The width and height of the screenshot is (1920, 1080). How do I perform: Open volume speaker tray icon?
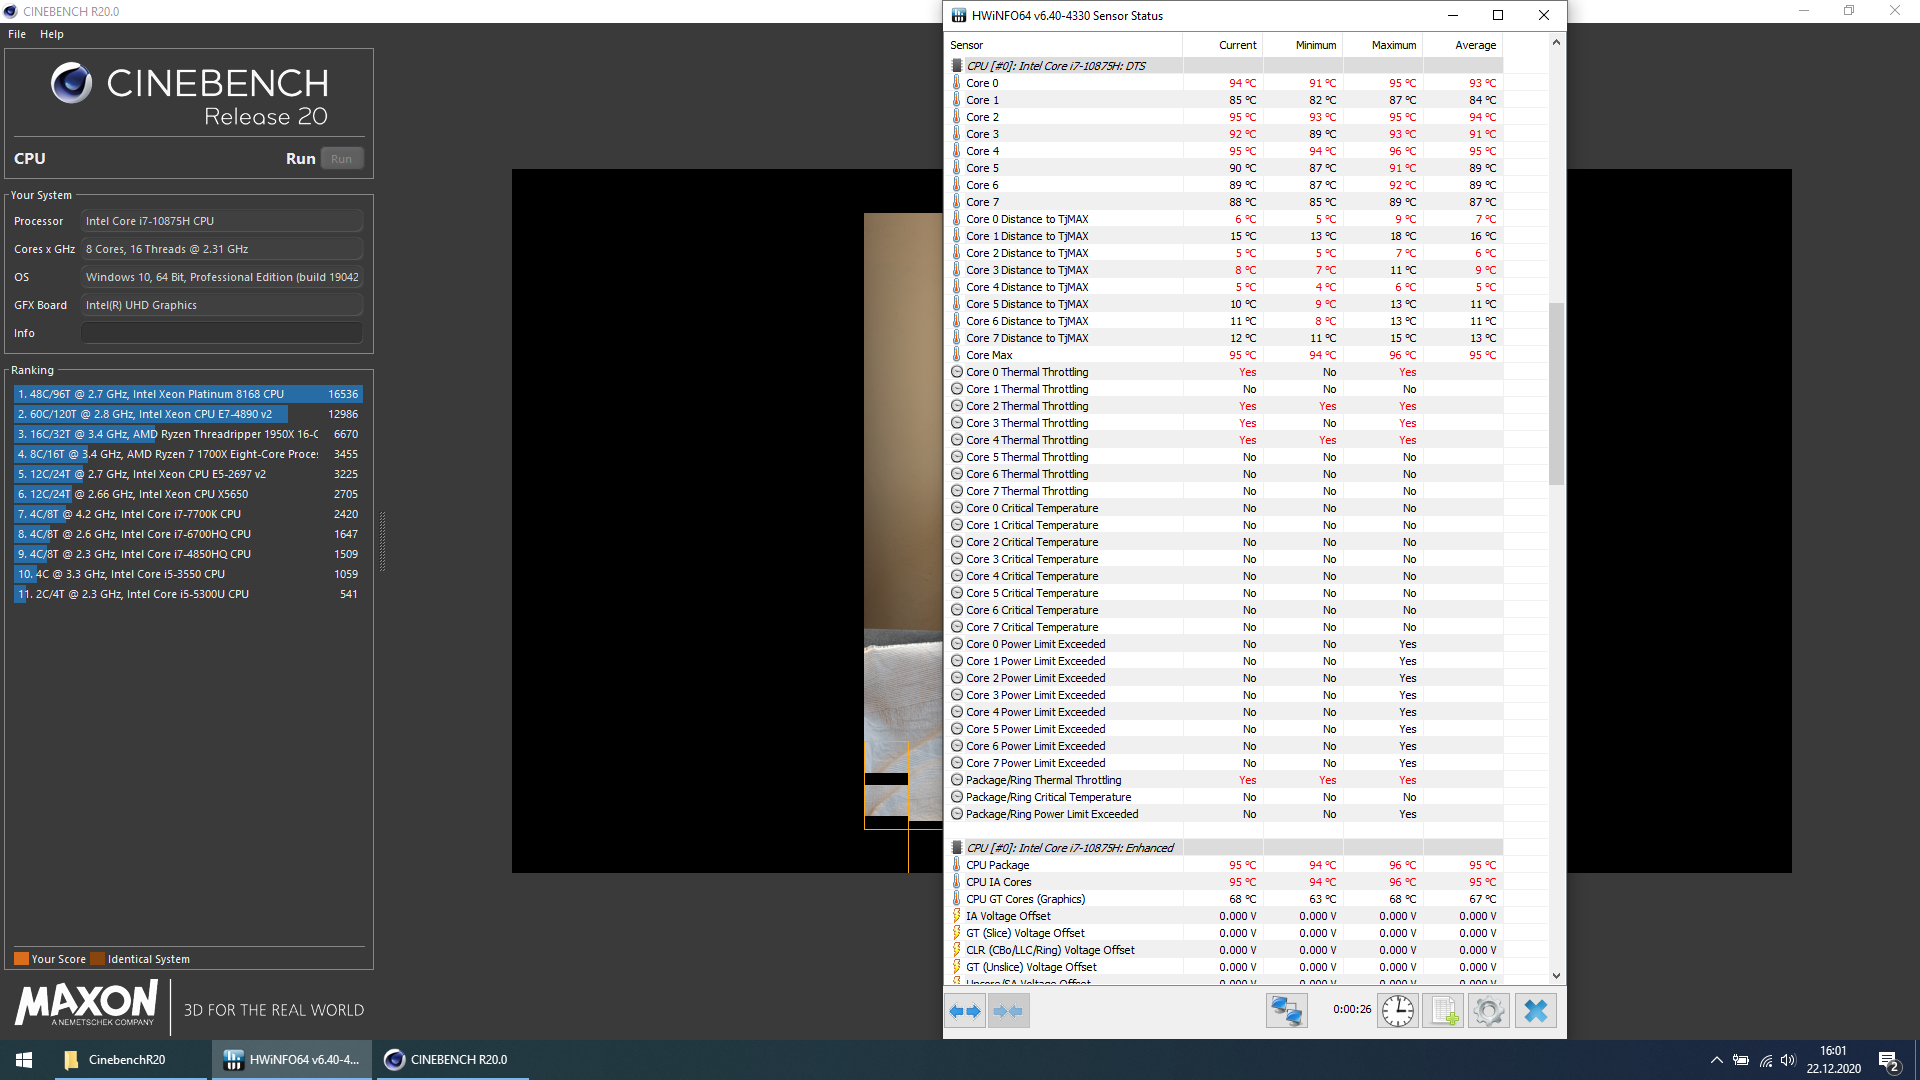[1788, 1060]
